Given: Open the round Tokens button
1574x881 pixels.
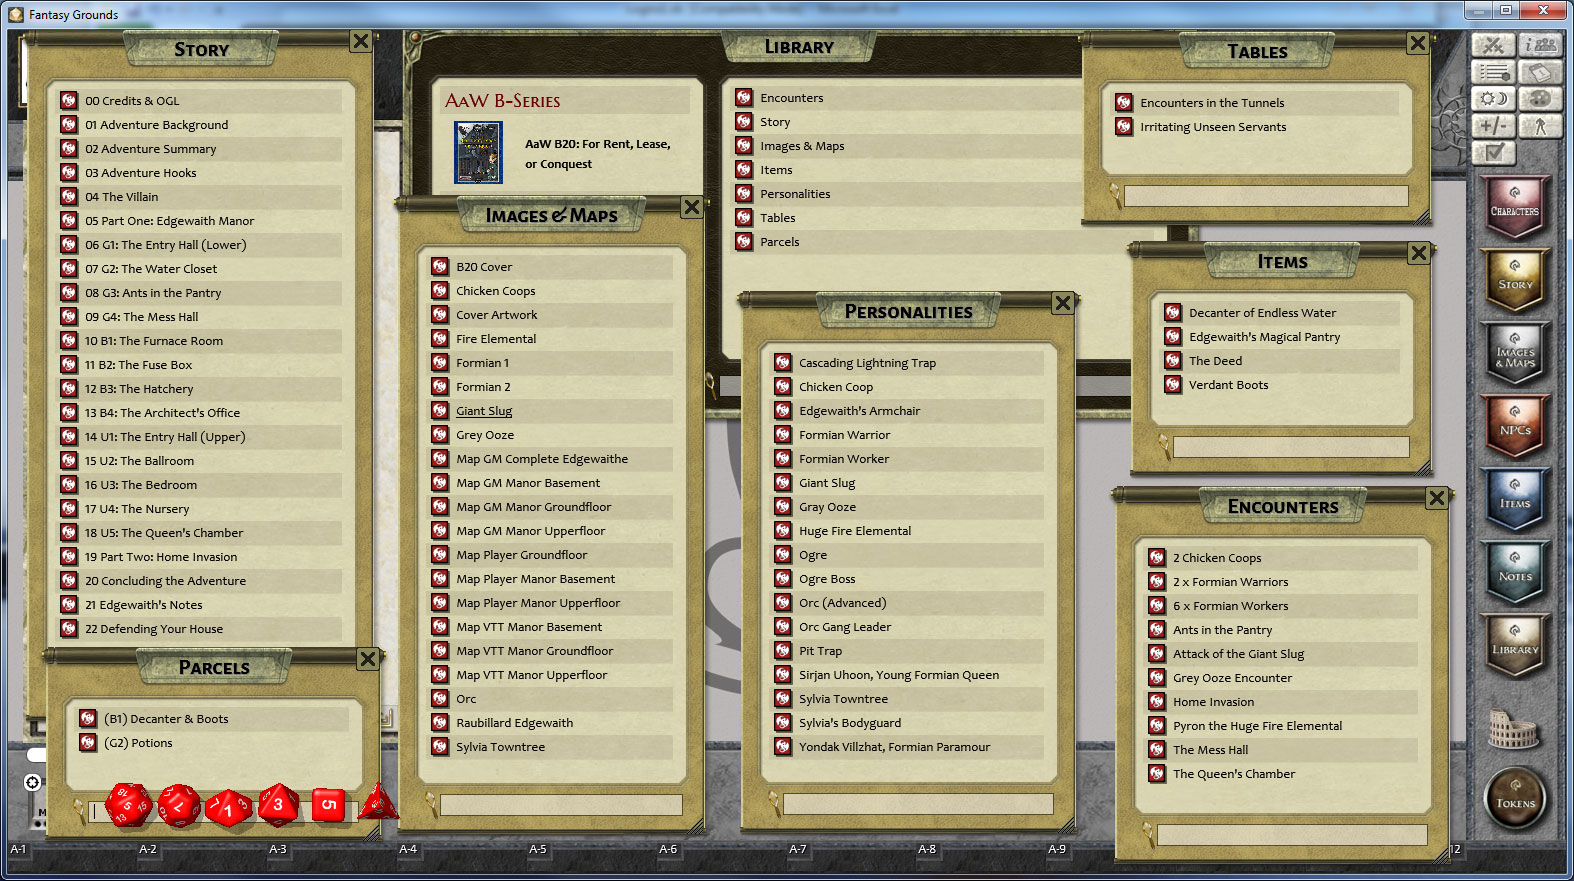Looking at the screenshot, I should pyautogui.click(x=1515, y=799).
